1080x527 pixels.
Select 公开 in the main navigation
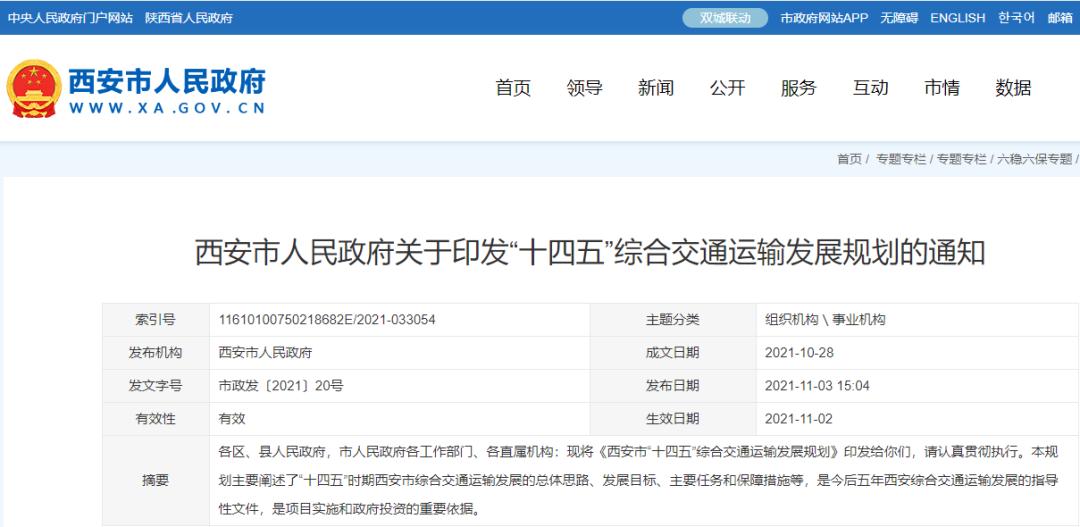(x=727, y=88)
